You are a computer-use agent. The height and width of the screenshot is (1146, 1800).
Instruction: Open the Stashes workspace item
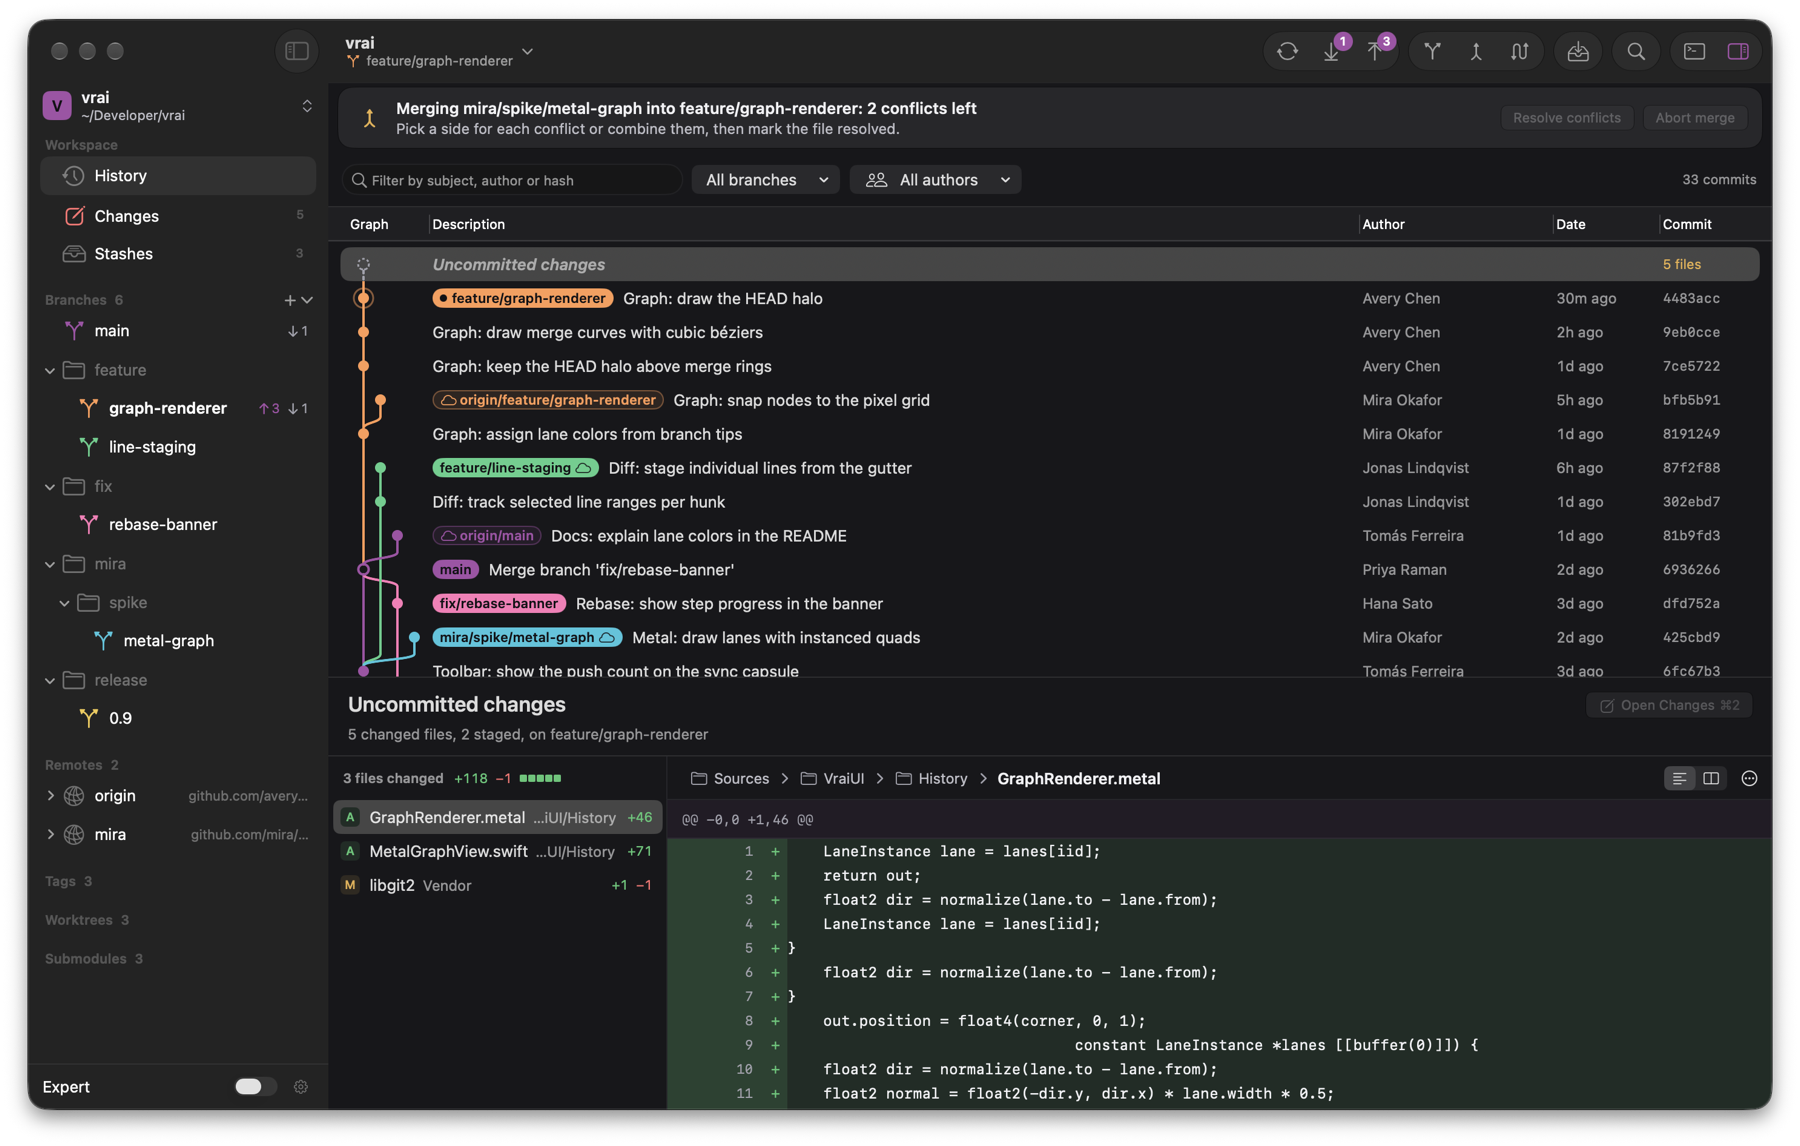click(178, 254)
